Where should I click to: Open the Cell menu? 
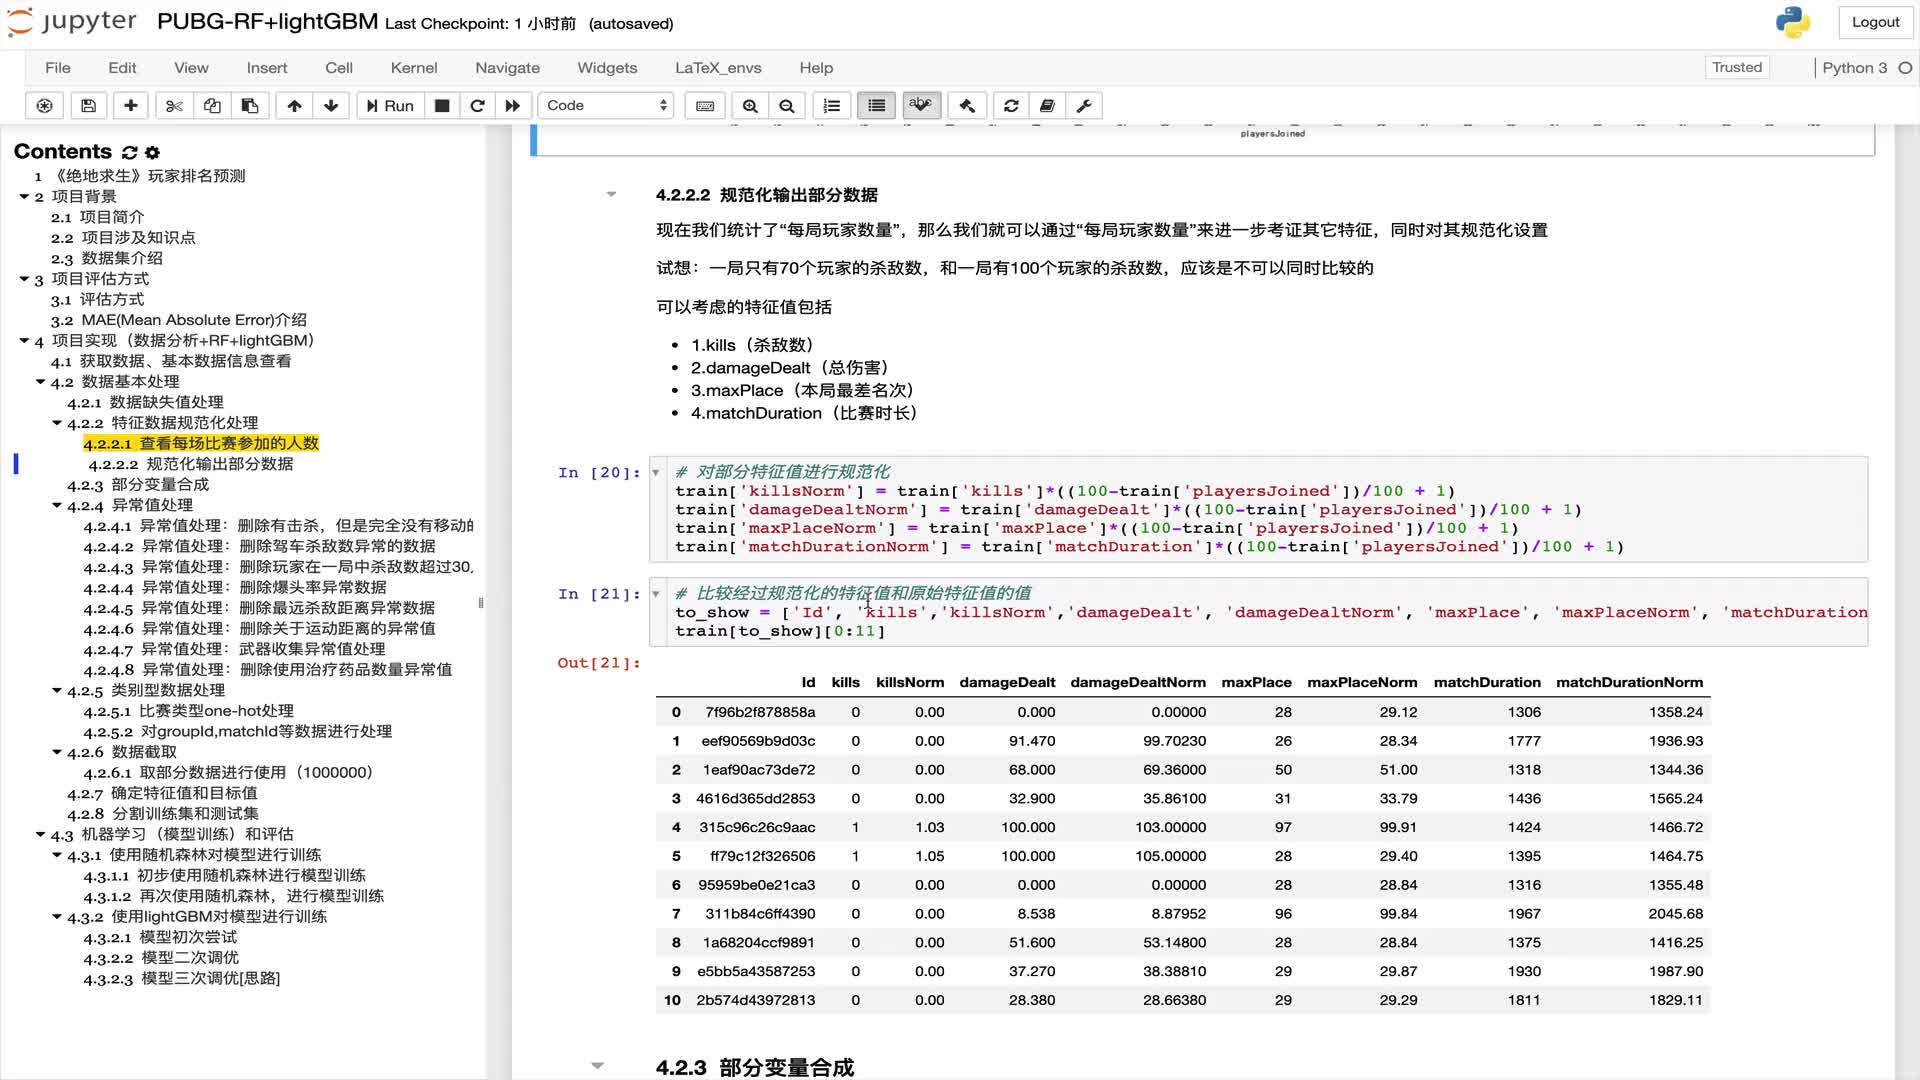[x=339, y=68]
